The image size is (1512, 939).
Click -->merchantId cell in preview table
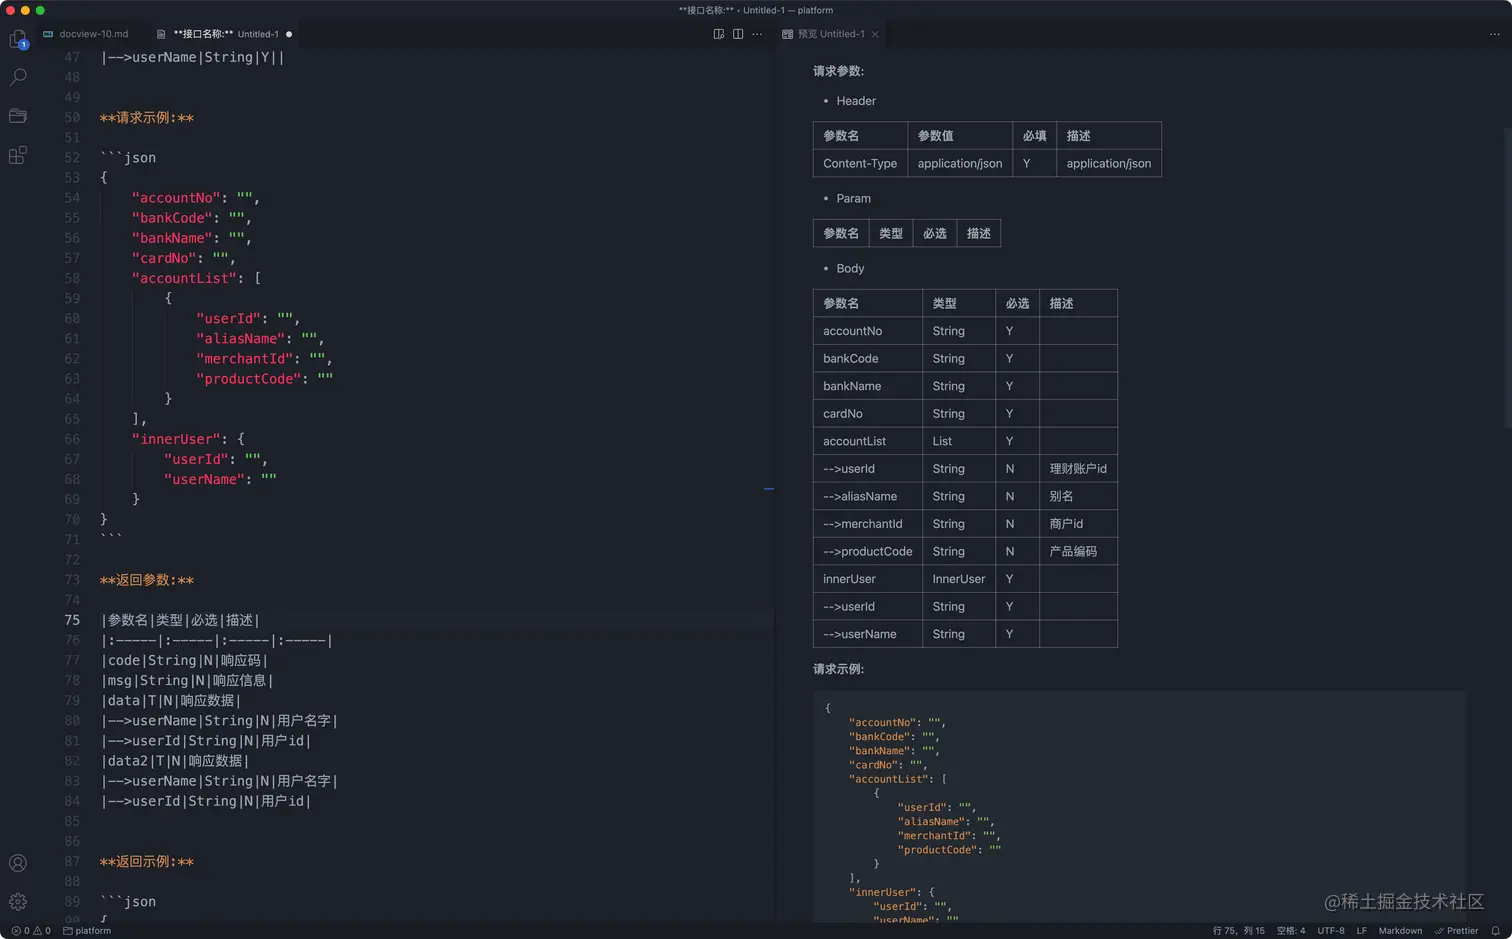click(868, 524)
